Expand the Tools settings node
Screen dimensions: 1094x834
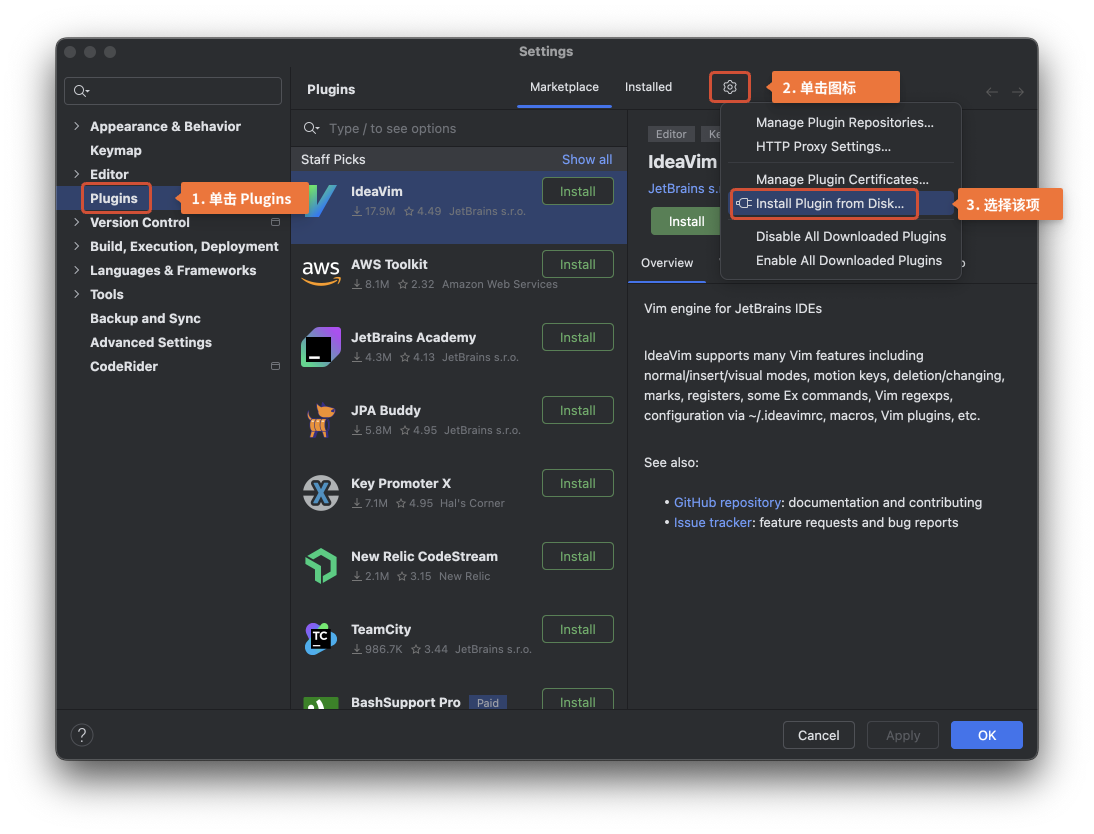77,294
